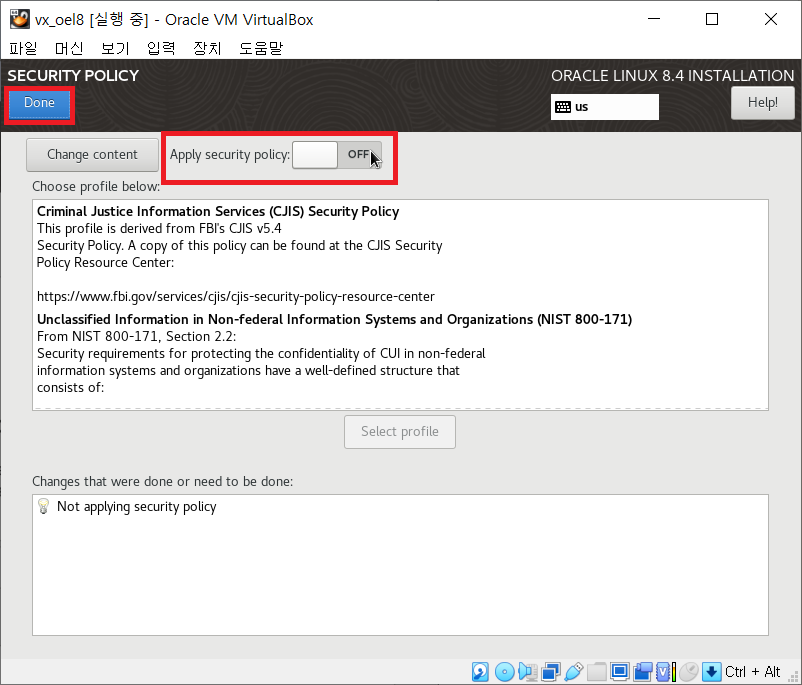The height and width of the screenshot is (685, 802).
Task: Click the Change content button
Action: click(93, 155)
